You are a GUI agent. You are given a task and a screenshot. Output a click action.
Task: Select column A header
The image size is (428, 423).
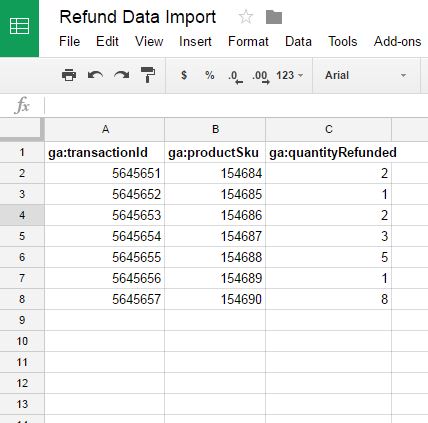point(105,129)
